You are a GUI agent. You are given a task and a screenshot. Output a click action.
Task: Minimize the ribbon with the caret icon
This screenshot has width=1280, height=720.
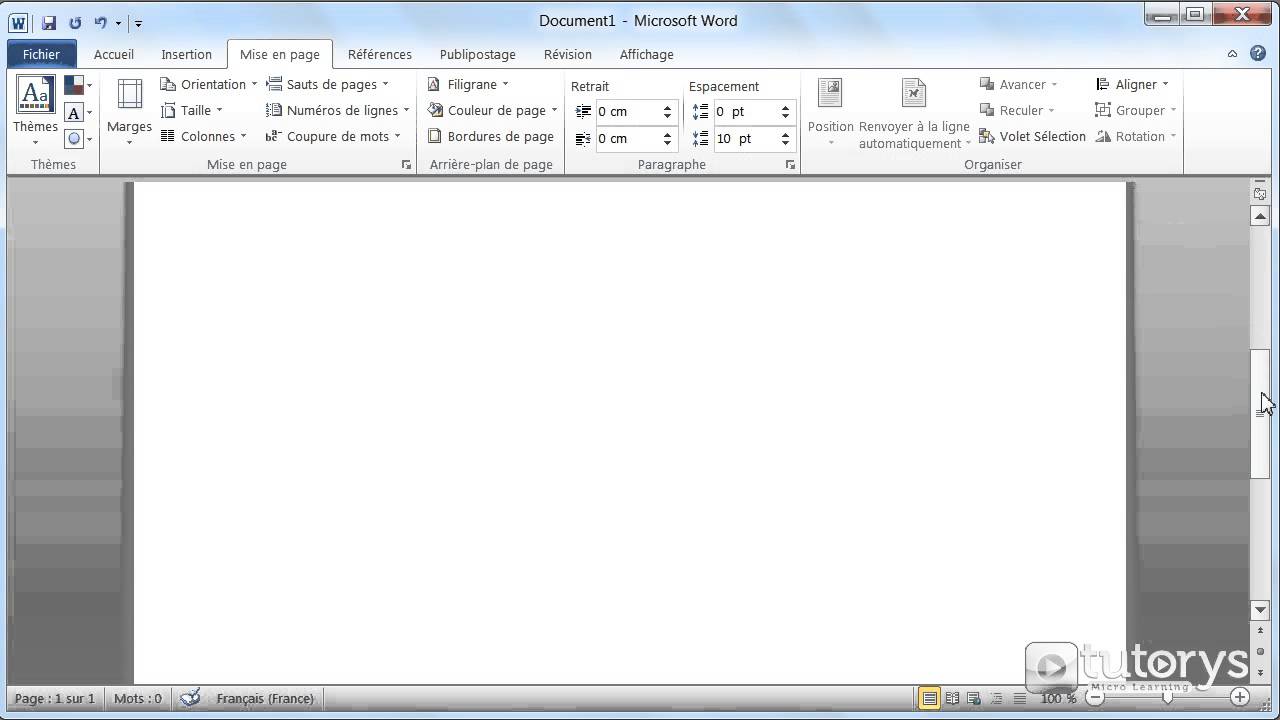coord(1234,54)
